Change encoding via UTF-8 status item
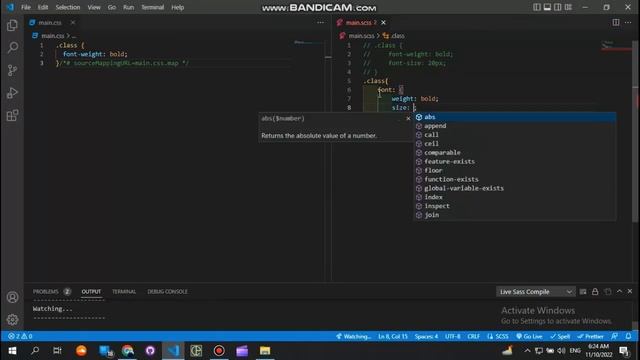Screen dimensions: 640x360 [453, 336]
